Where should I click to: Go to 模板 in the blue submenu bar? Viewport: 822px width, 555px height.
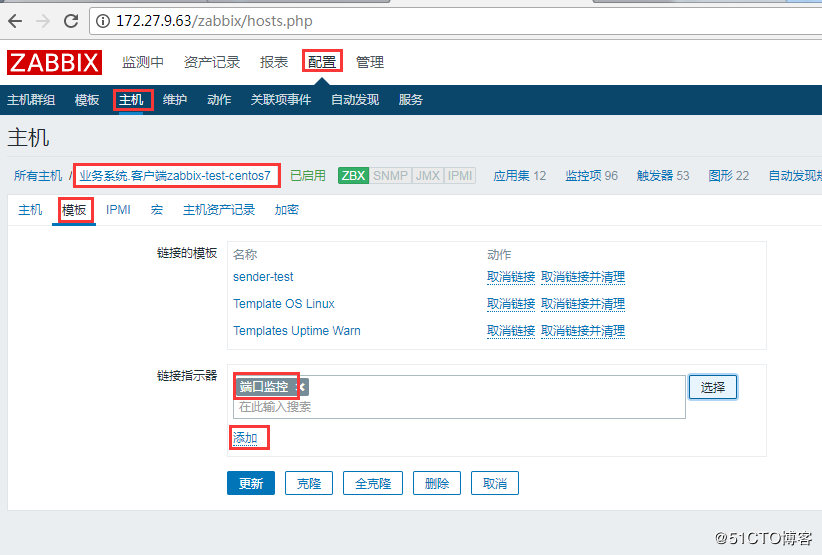click(x=87, y=100)
